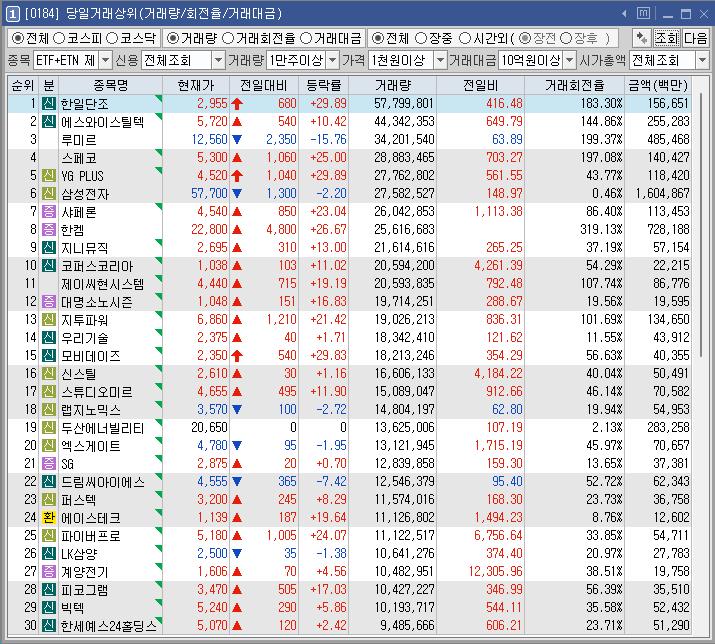Select the 거래량 sort radio button
The height and width of the screenshot is (644, 715).
pos(172,38)
